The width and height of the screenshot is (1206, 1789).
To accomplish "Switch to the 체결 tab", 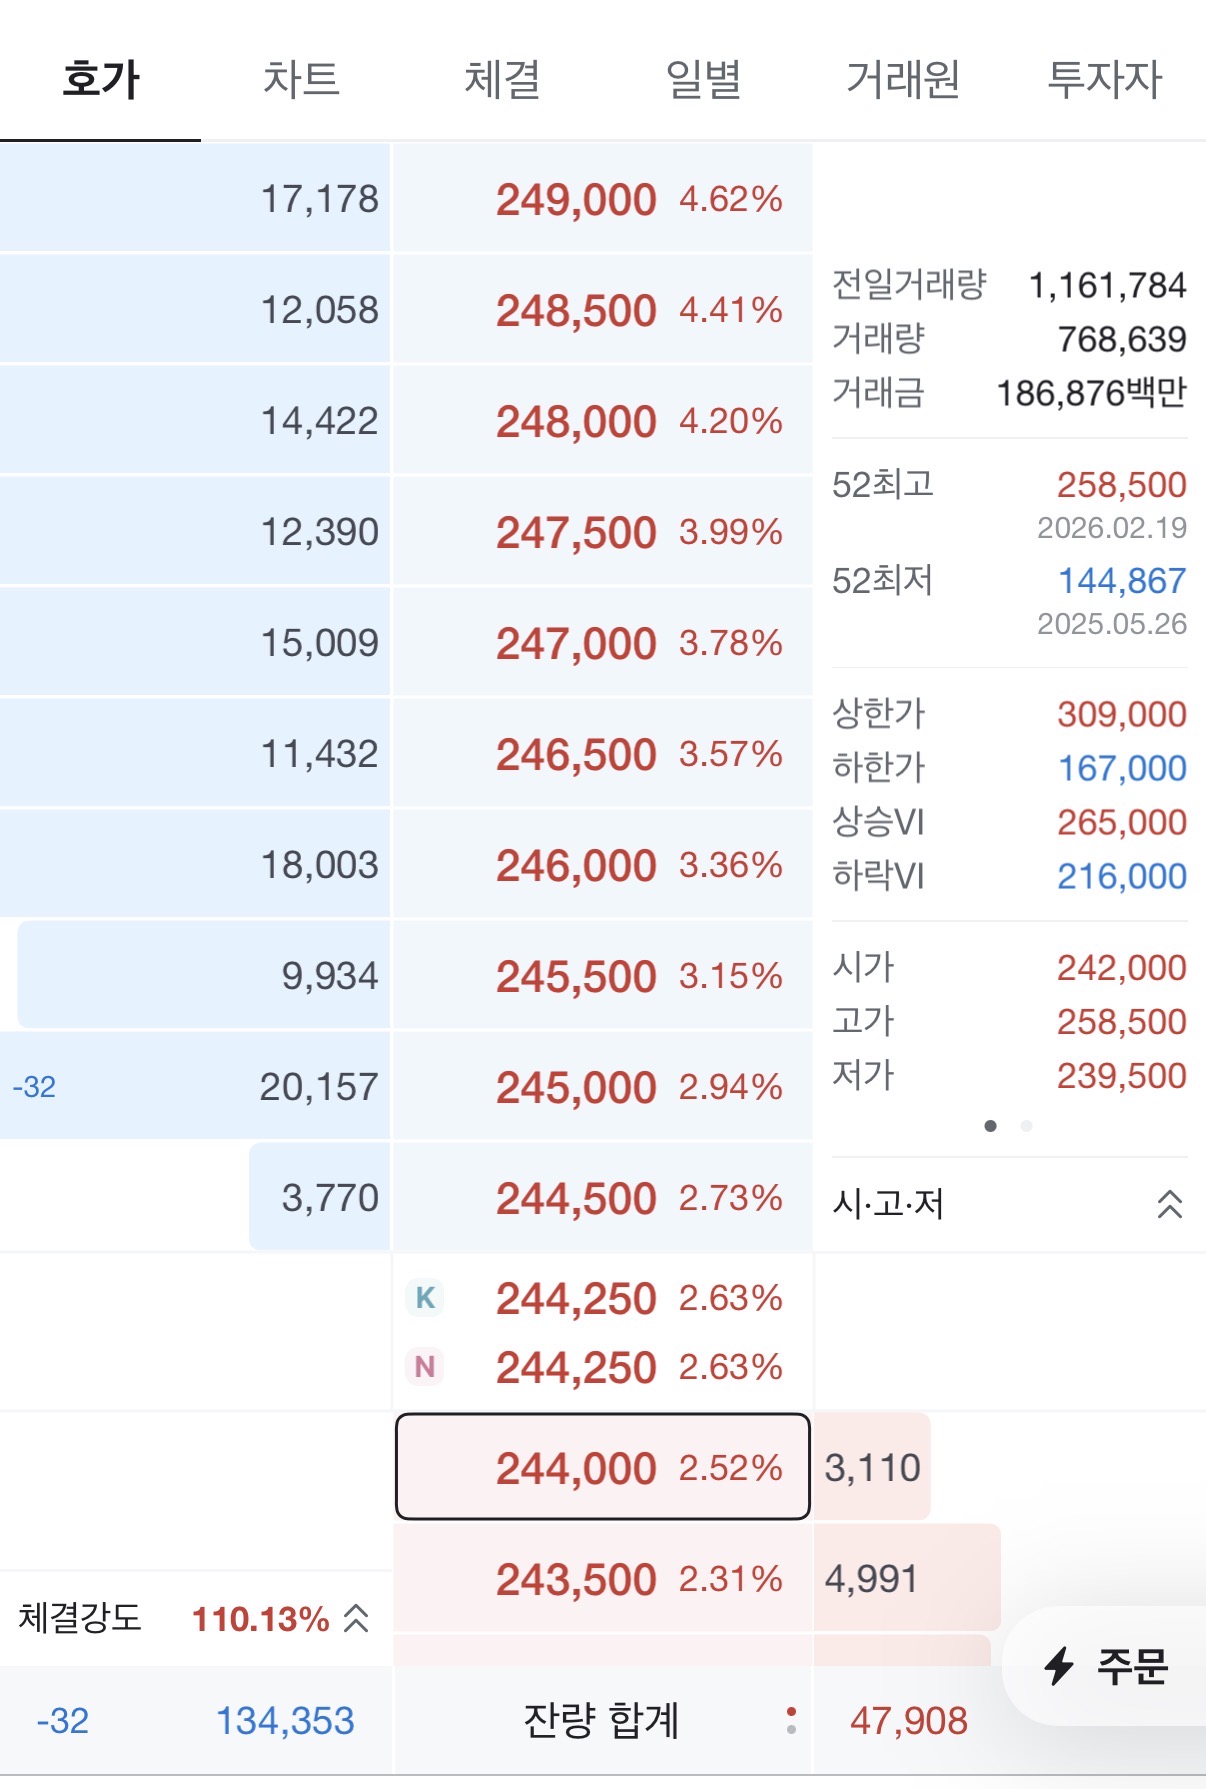I will click(x=502, y=79).
